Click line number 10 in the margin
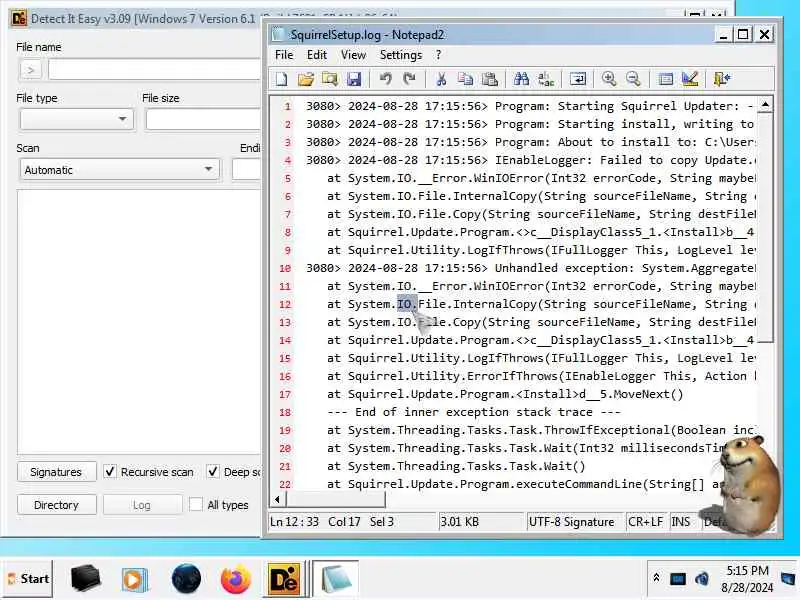The image size is (800, 600). [x=285, y=268]
